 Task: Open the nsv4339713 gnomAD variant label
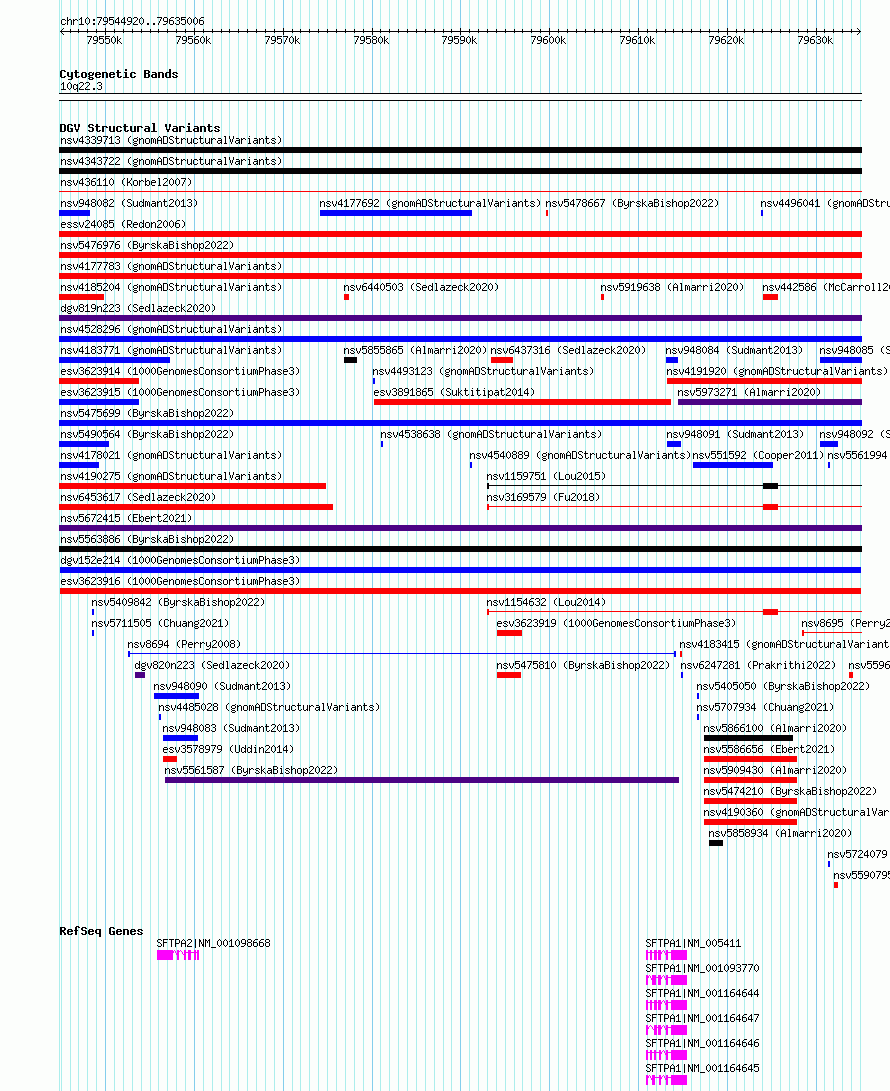tap(171, 140)
